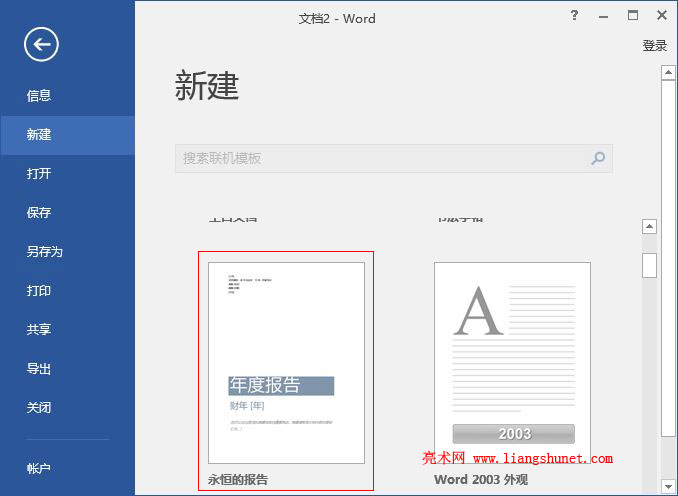This screenshot has width=678, height=496.
Task: Click the 登录 sign-in link
Action: tap(655, 46)
